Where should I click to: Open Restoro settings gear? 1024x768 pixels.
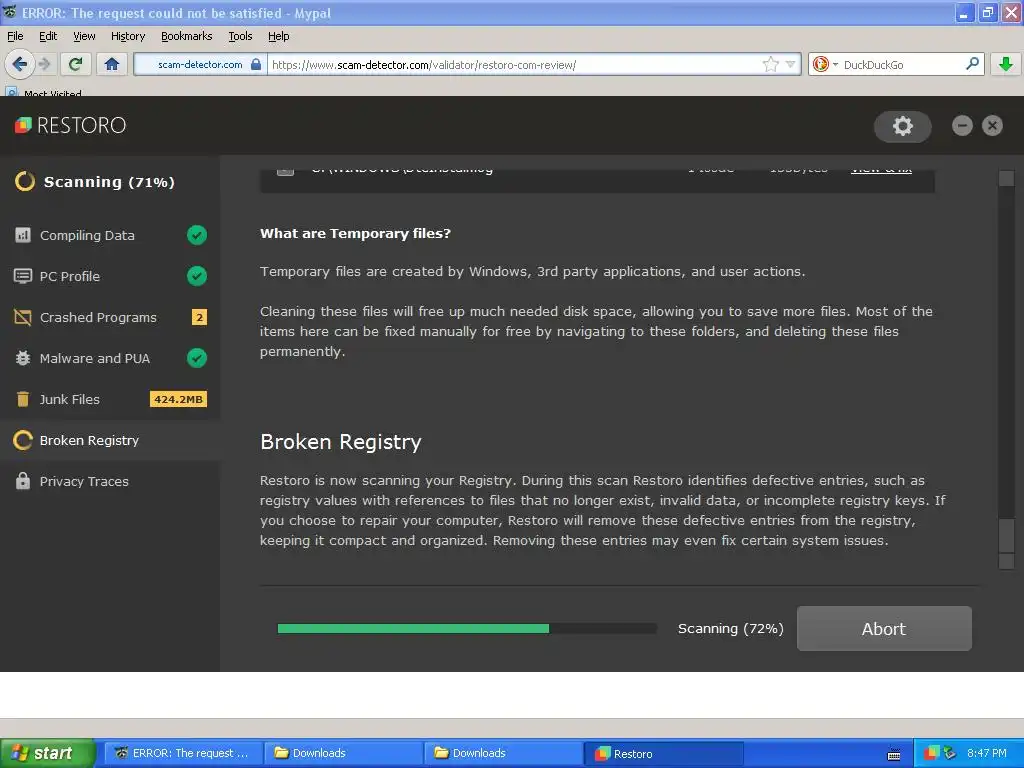pyautogui.click(x=903, y=126)
